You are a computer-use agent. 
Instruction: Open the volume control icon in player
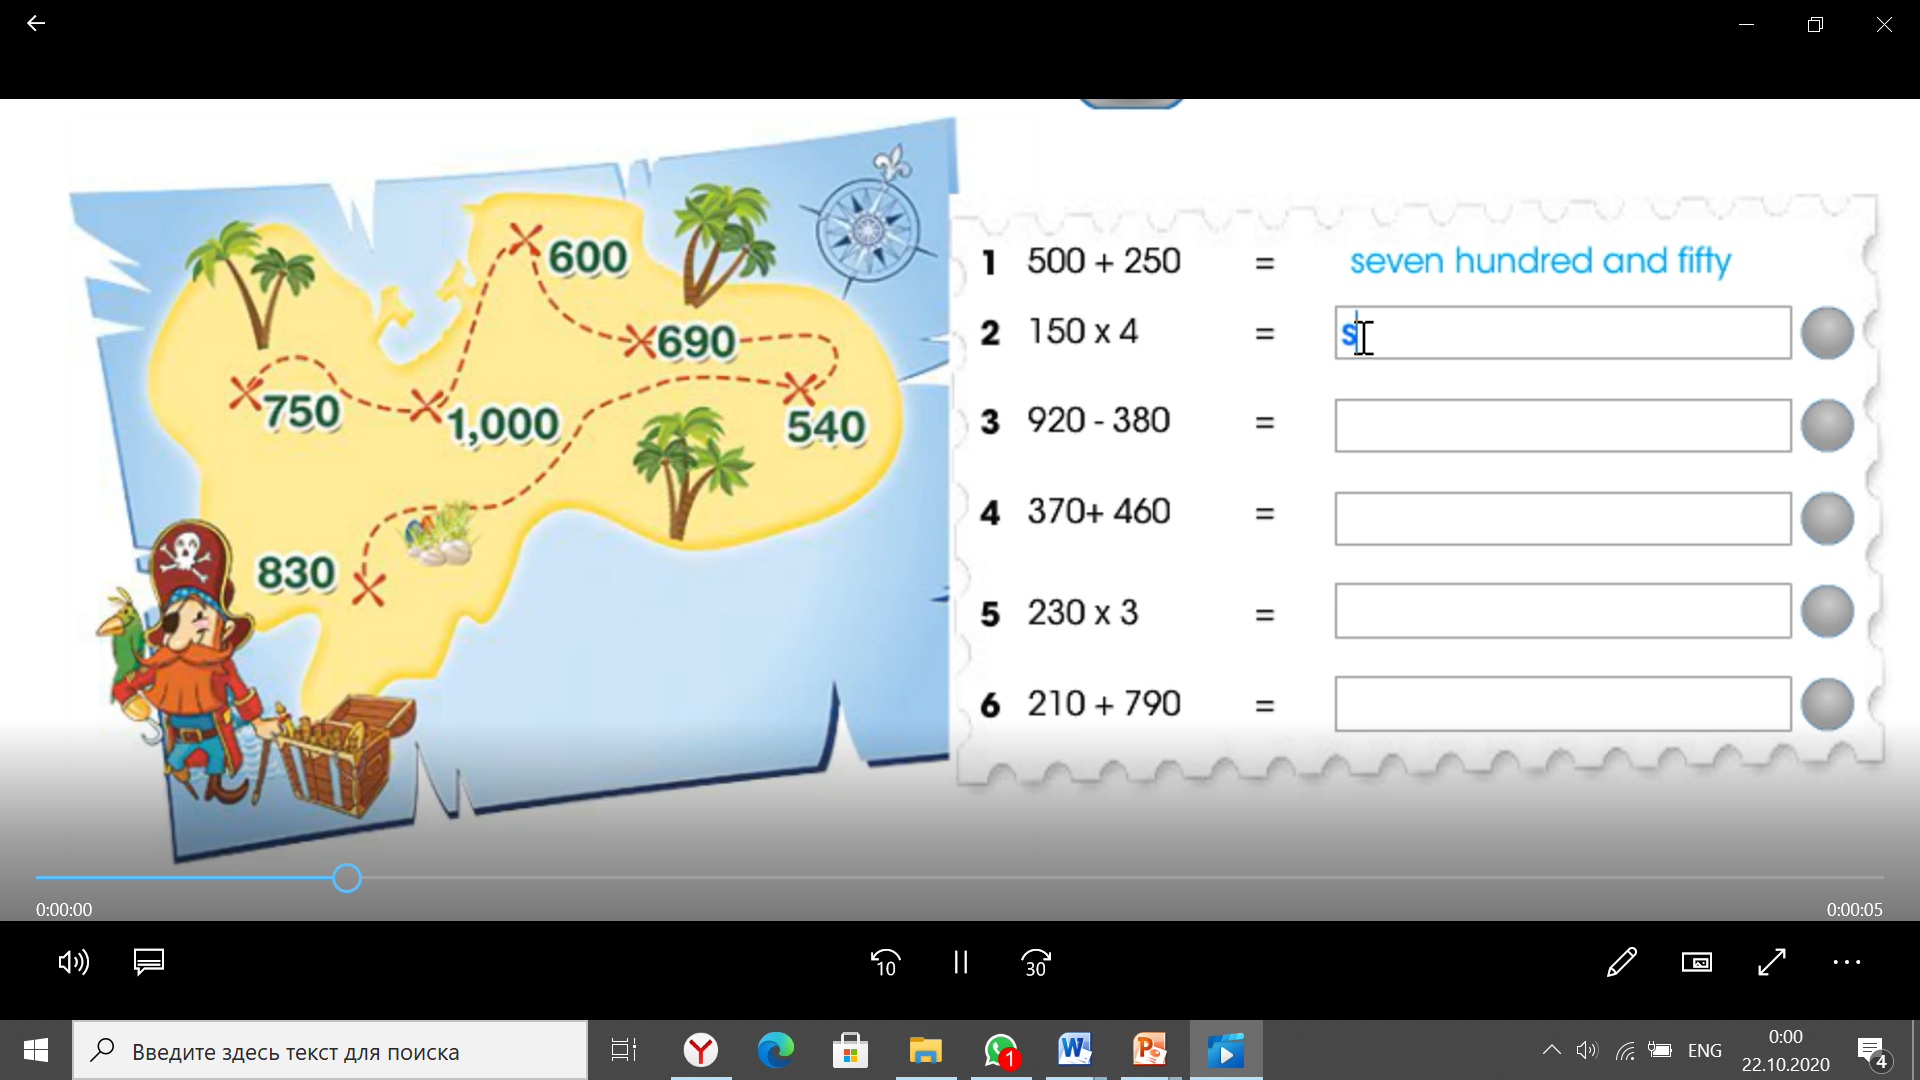(x=73, y=962)
